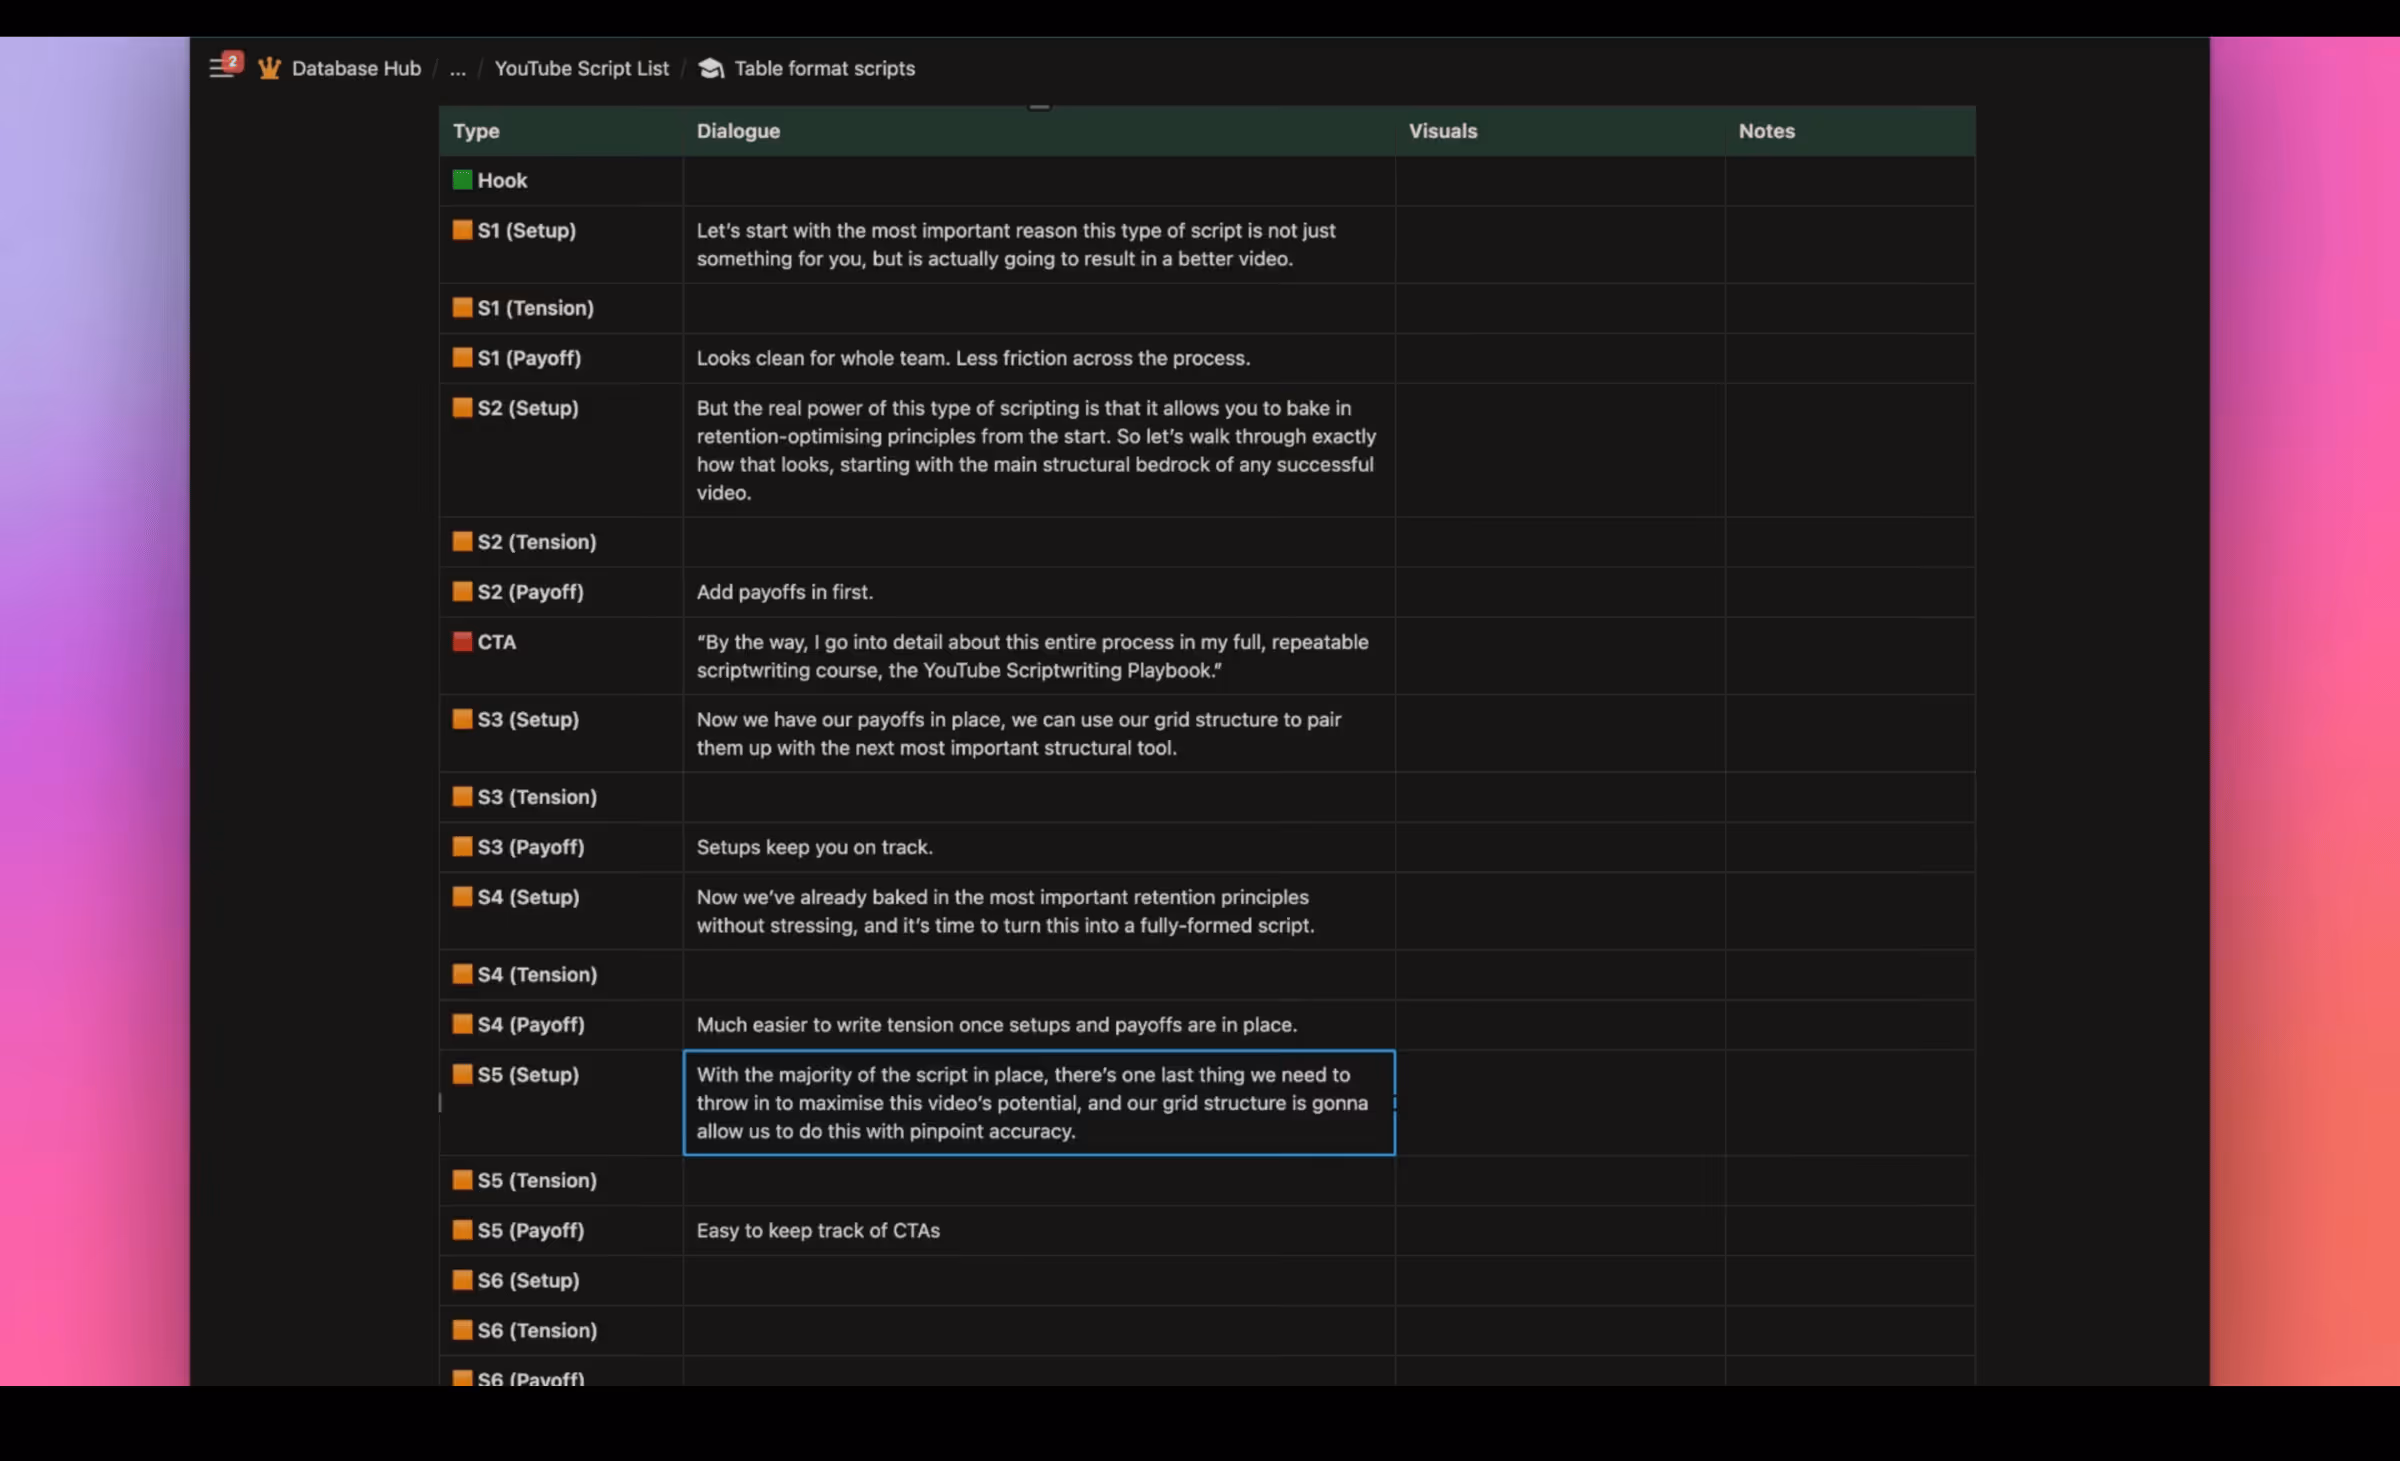Expand the collapsed breadcrumb ellipsis
Viewport: 2400px width, 1461px height.
coord(458,69)
